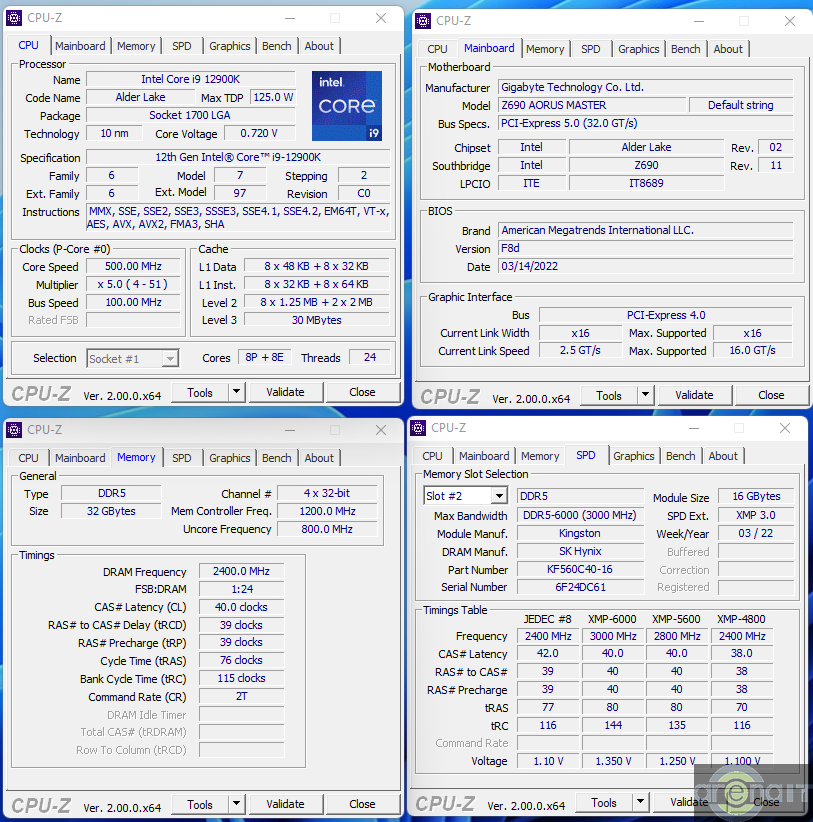Click title bar icon of the Motherboard window
Screen dimensions: 813x822
(x=423, y=20)
